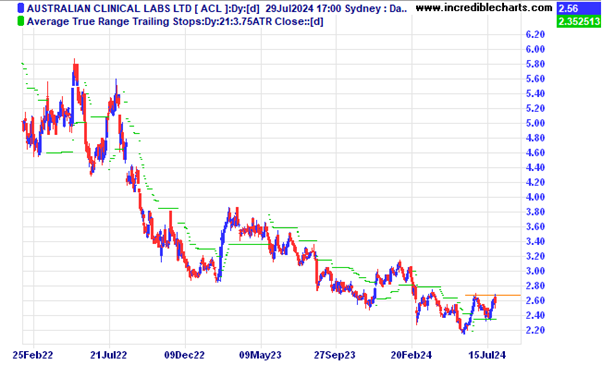602x365 pixels.
Task: Click the 20Feb24 date axis label
Action: (x=412, y=355)
